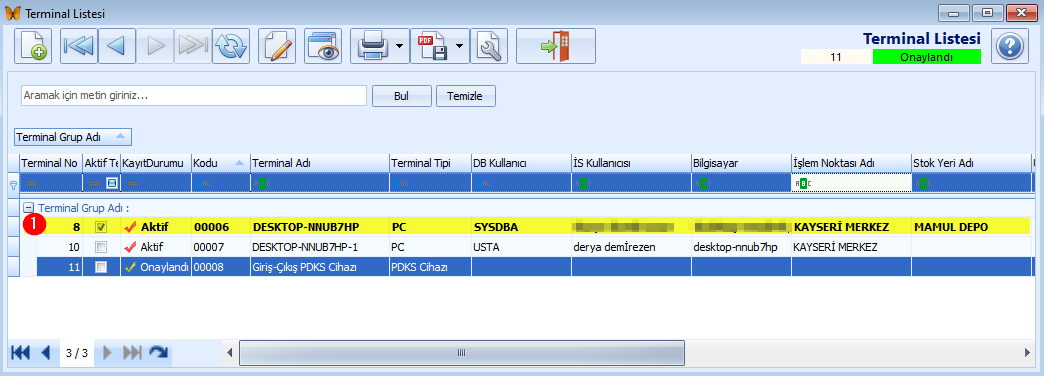Screen dimensions: 1044x376
Task: Go to previous page in bottom navigator
Action: (x=46, y=353)
